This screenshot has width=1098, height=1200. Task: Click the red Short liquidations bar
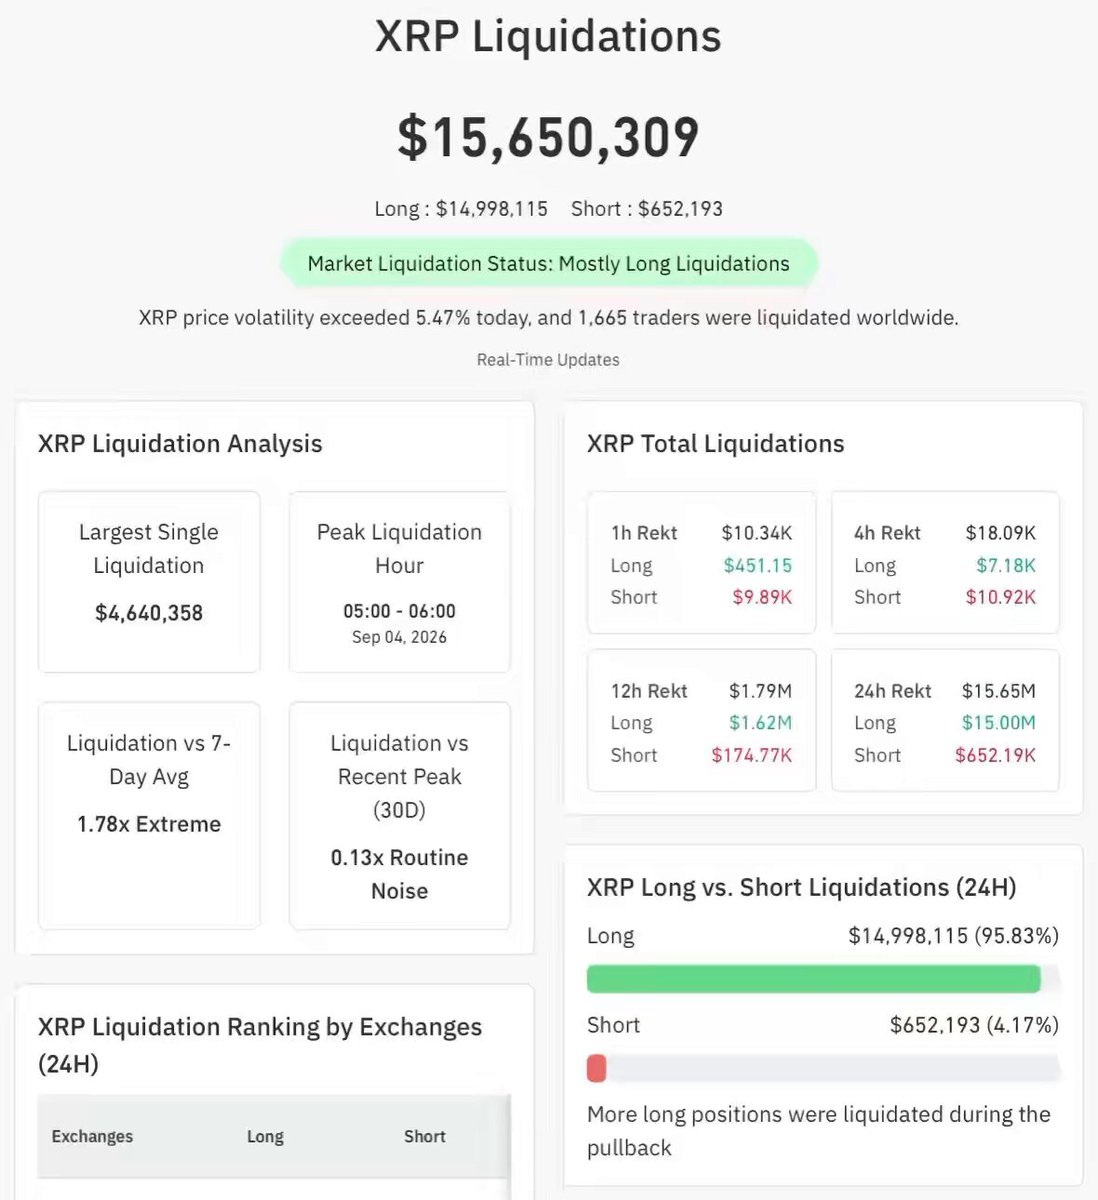(x=596, y=1068)
